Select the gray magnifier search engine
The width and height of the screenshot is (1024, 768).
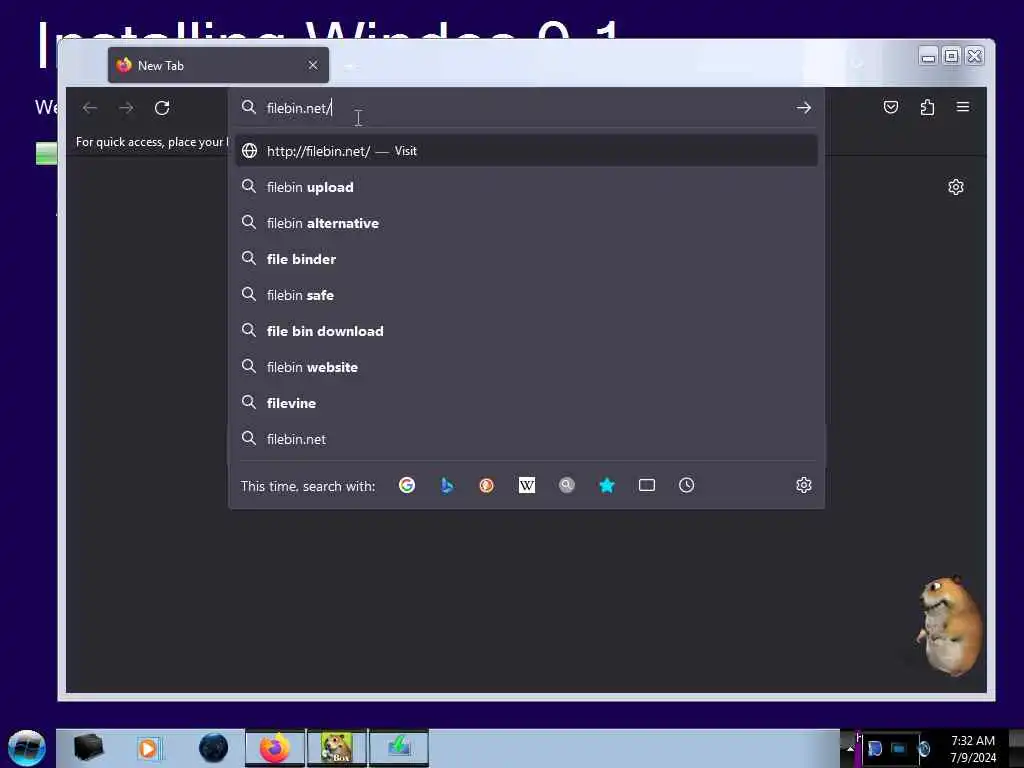[567, 485]
